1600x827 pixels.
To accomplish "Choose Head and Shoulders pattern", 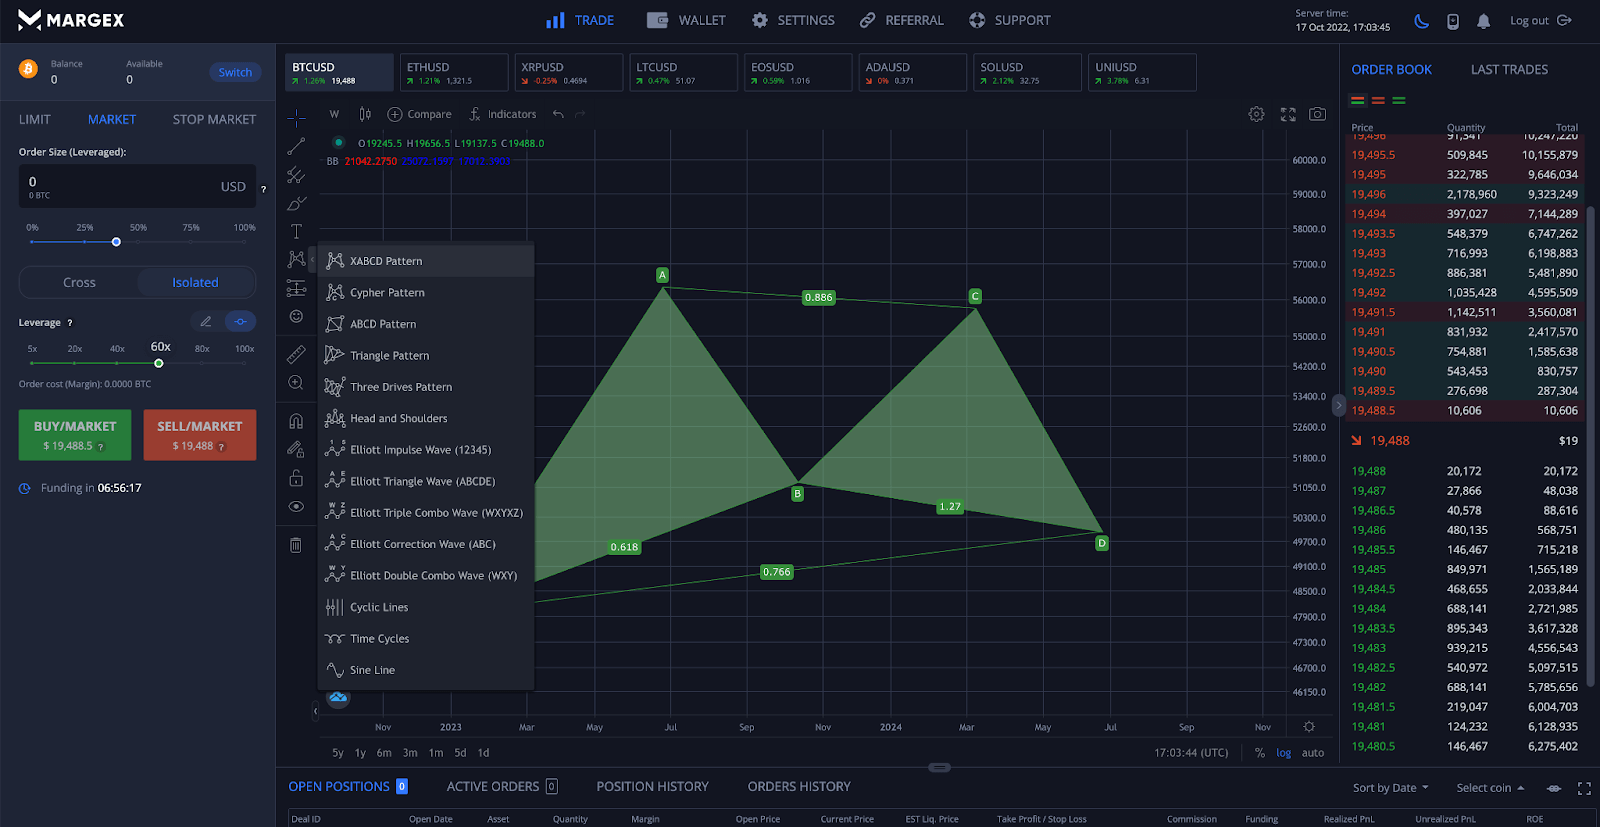I will tap(398, 419).
